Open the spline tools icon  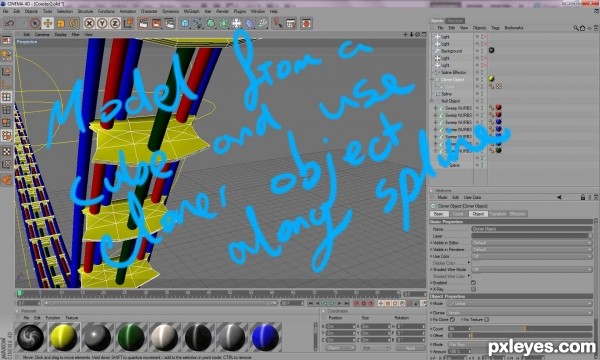pyautogui.click(x=198, y=24)
